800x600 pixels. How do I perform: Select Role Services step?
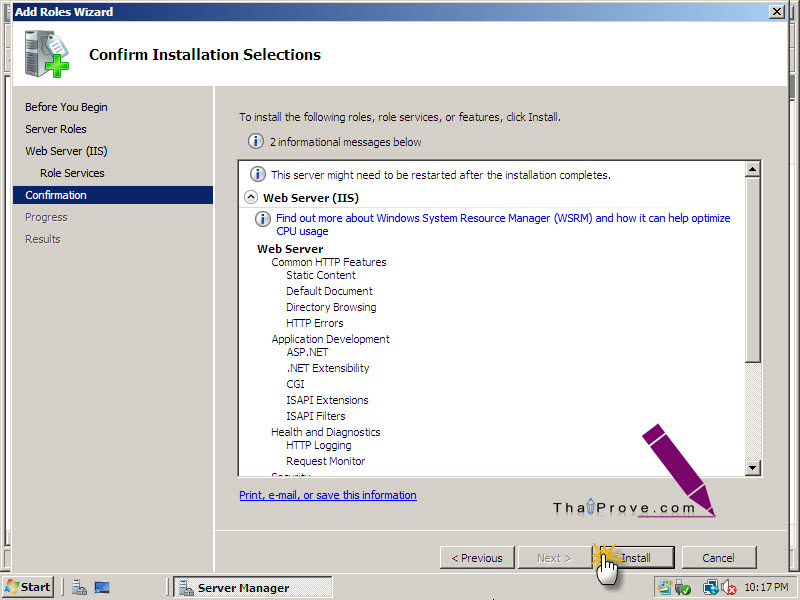click(72, 173)
